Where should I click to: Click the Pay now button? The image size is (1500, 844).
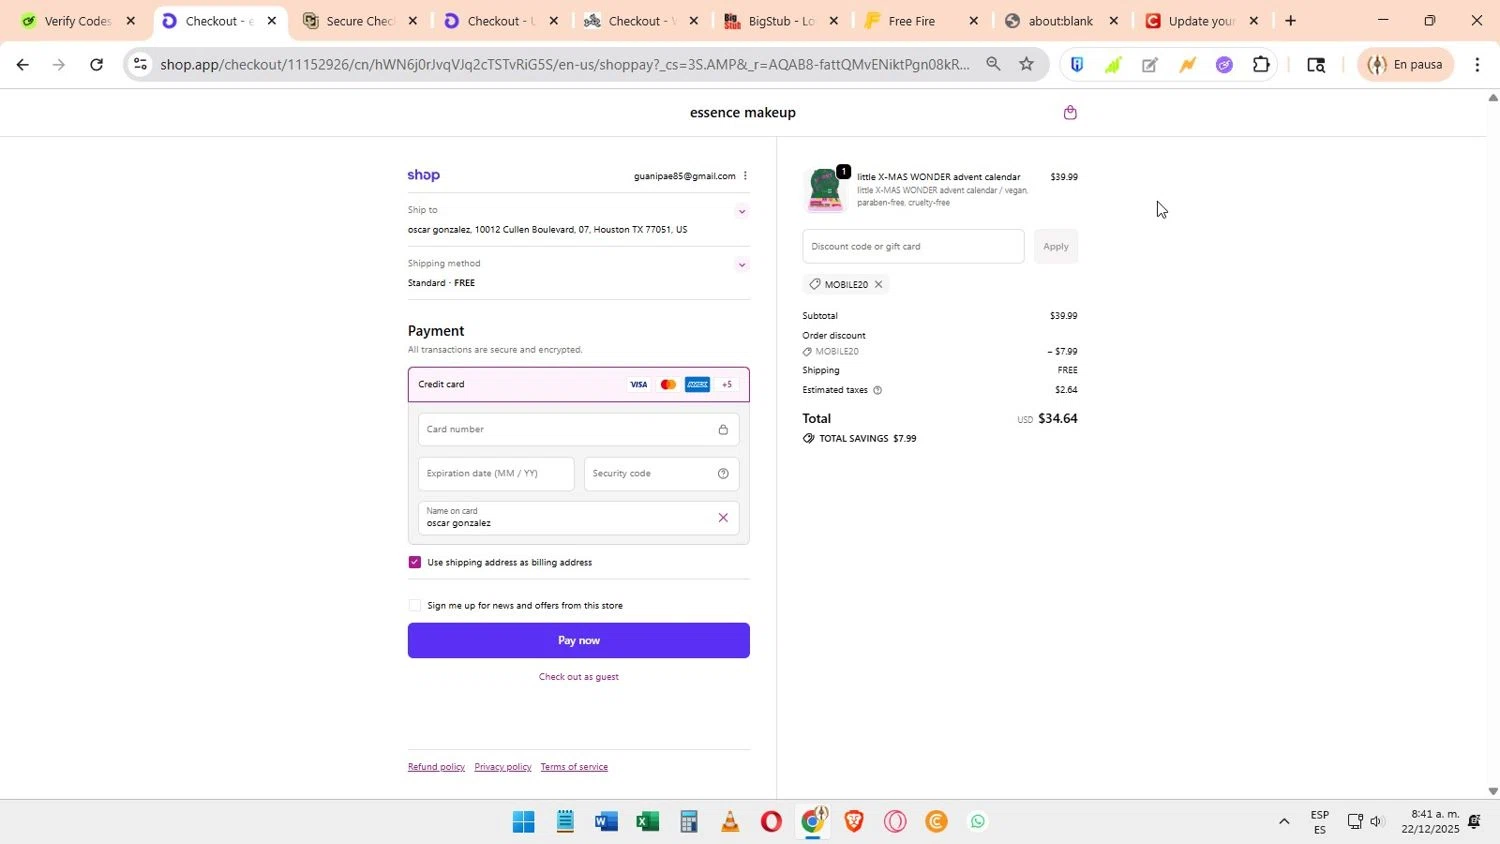(x=579, y=641)
